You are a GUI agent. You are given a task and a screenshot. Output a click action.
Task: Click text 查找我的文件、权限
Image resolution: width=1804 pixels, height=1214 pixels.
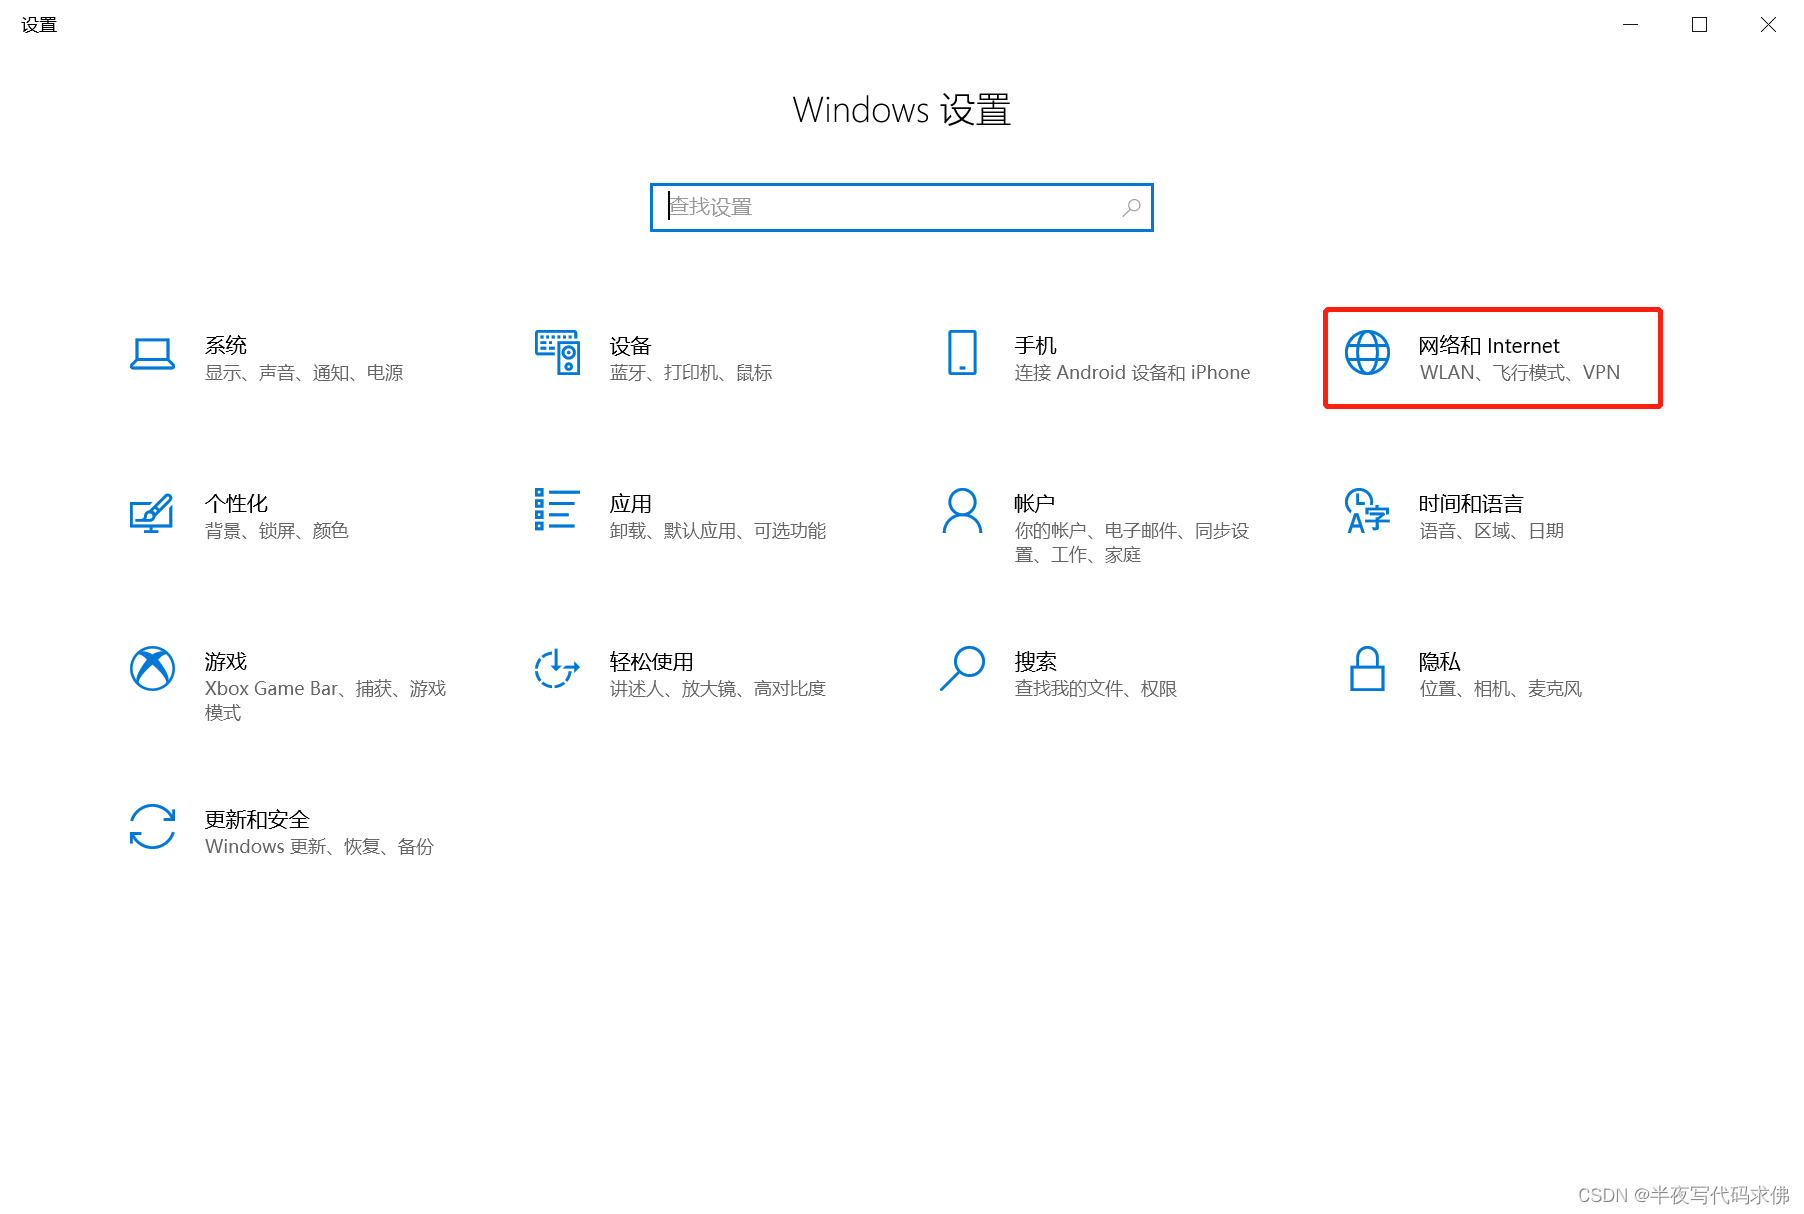coord(1095,688)
